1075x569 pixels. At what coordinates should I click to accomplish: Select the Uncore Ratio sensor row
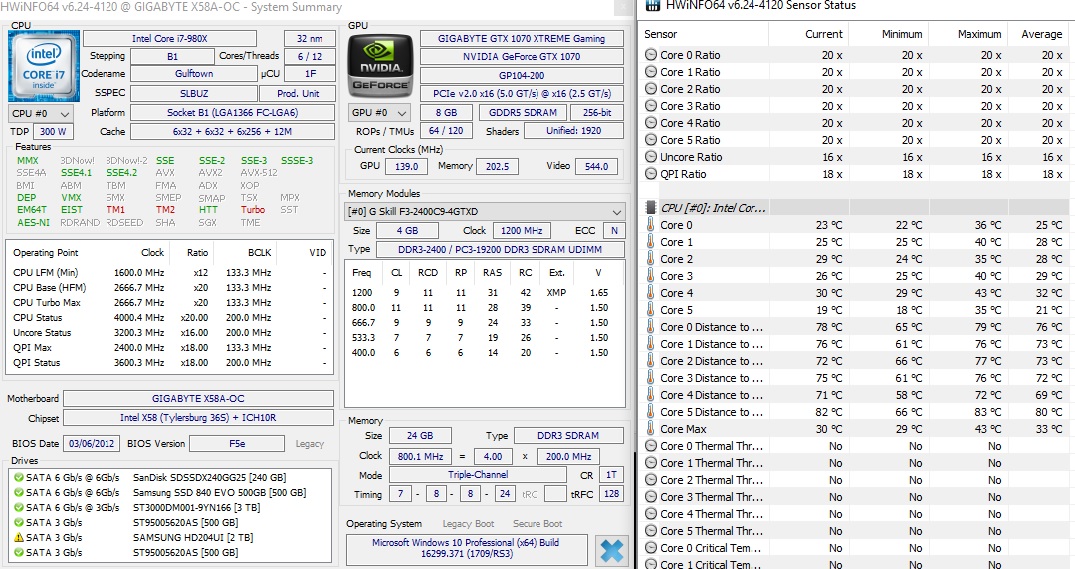856,157
